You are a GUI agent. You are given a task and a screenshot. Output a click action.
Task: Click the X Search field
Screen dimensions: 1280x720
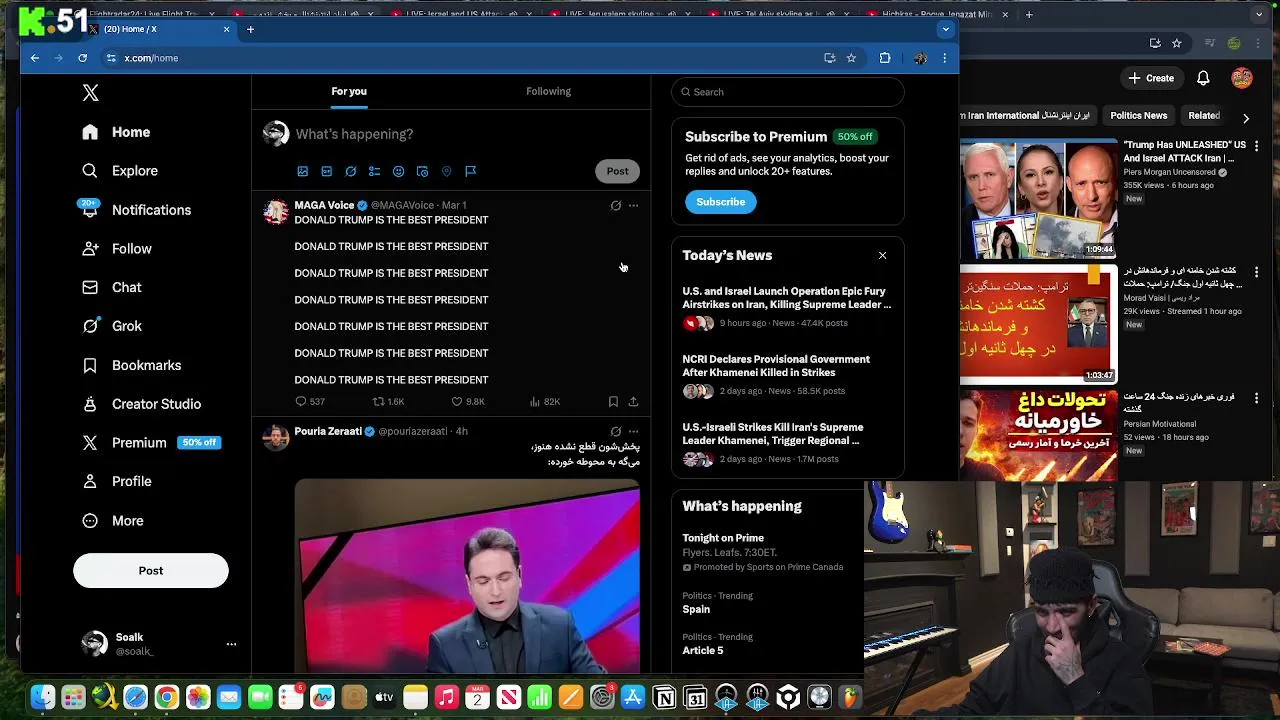[x=788, y=92]
